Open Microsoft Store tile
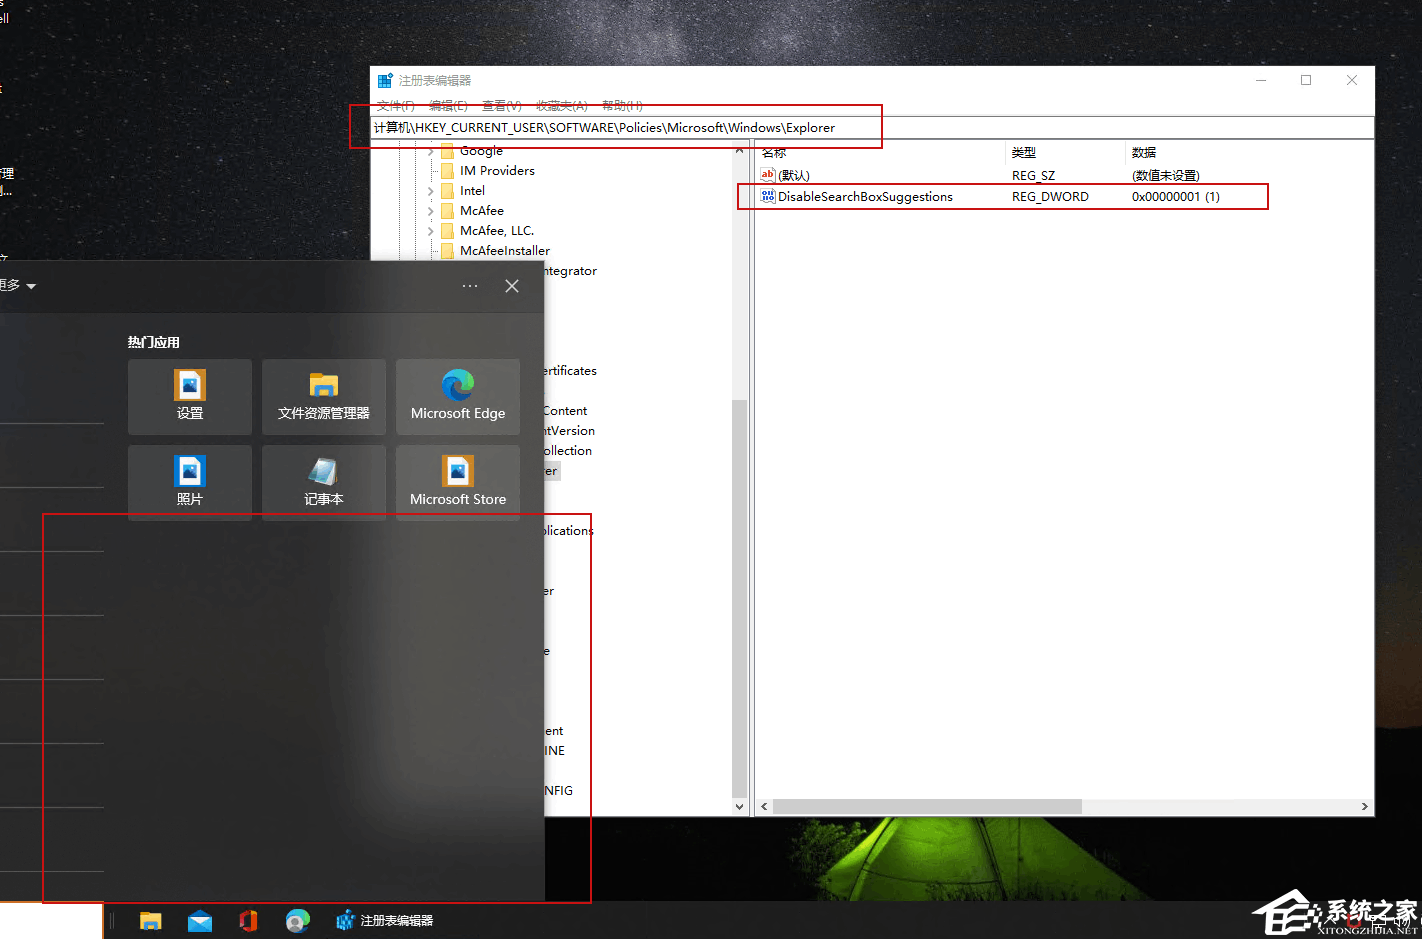The image size is (1422, 939). pyautogui.click(x=458, y=483)
